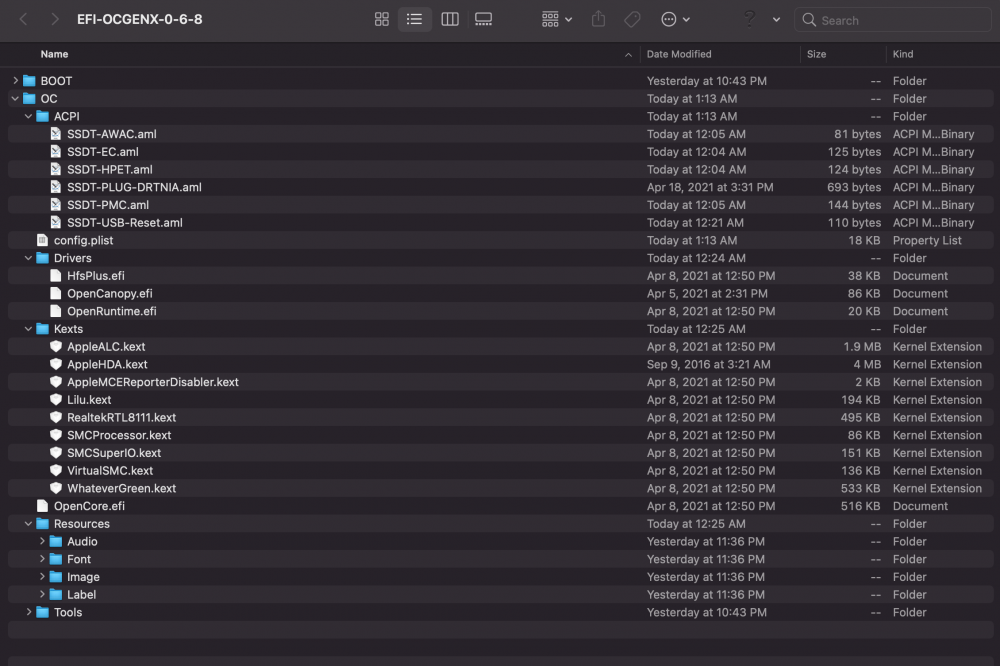Collapse the ACPI folder
The width and height of the screenshot is (1000, 666).
(x=28, y=116)
